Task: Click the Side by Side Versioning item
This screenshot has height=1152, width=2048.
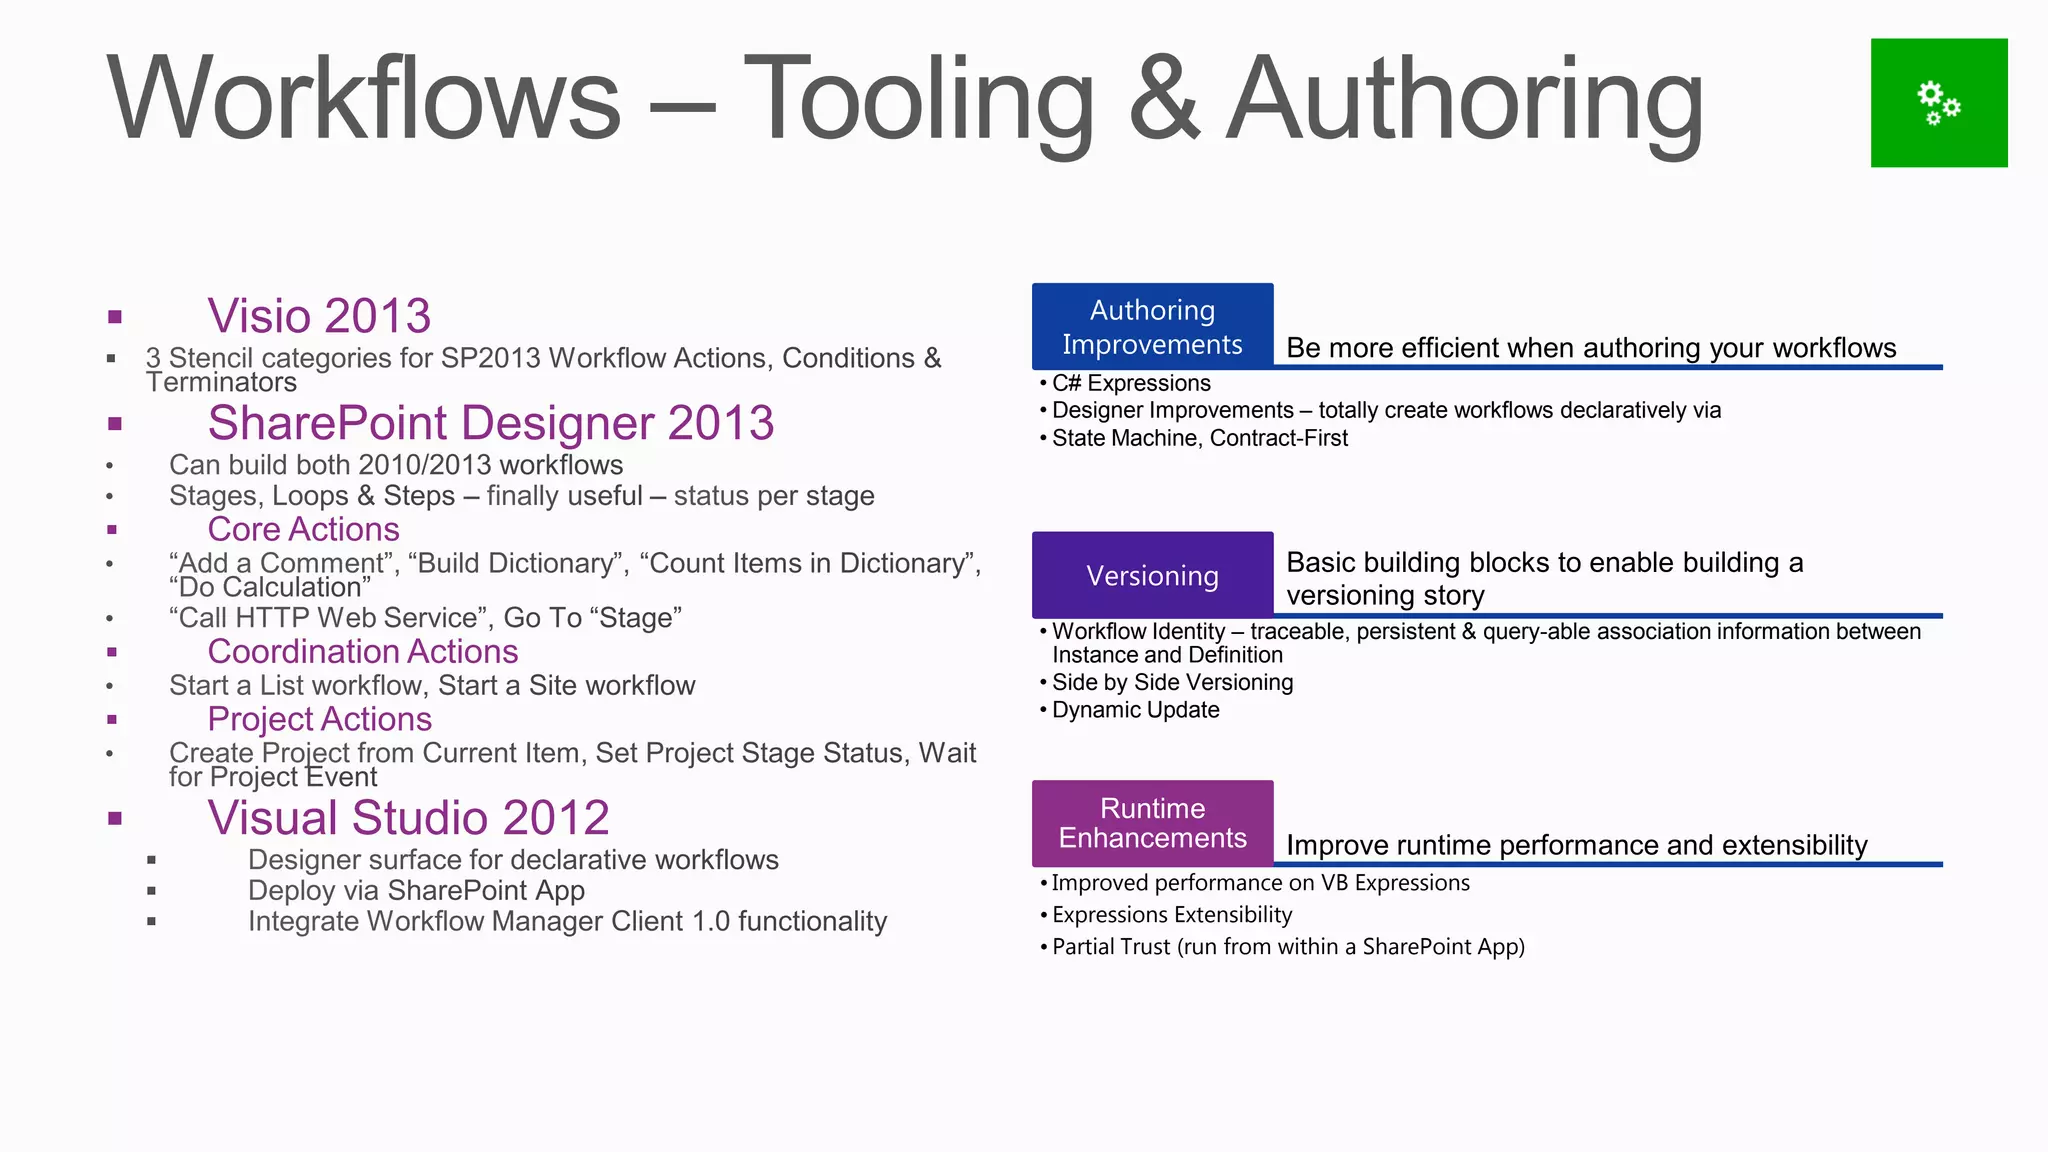Action: 1172,682
